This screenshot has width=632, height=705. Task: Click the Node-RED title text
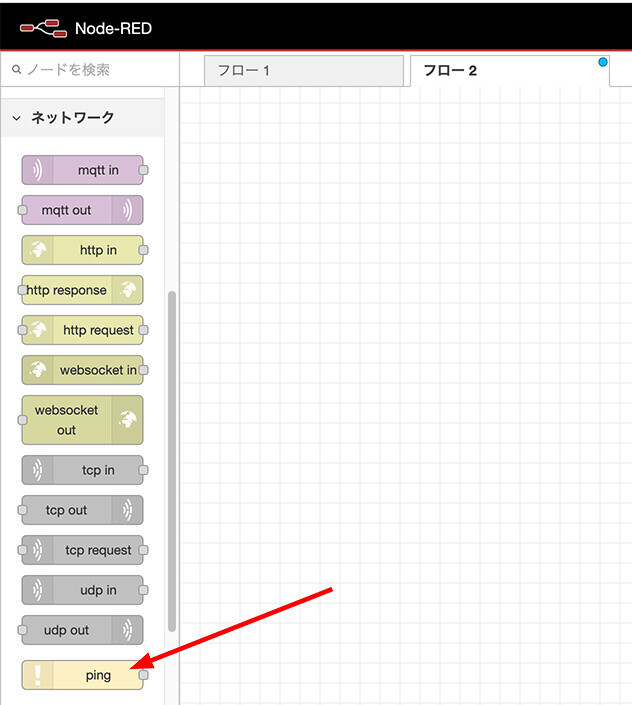tap(113, 29)
